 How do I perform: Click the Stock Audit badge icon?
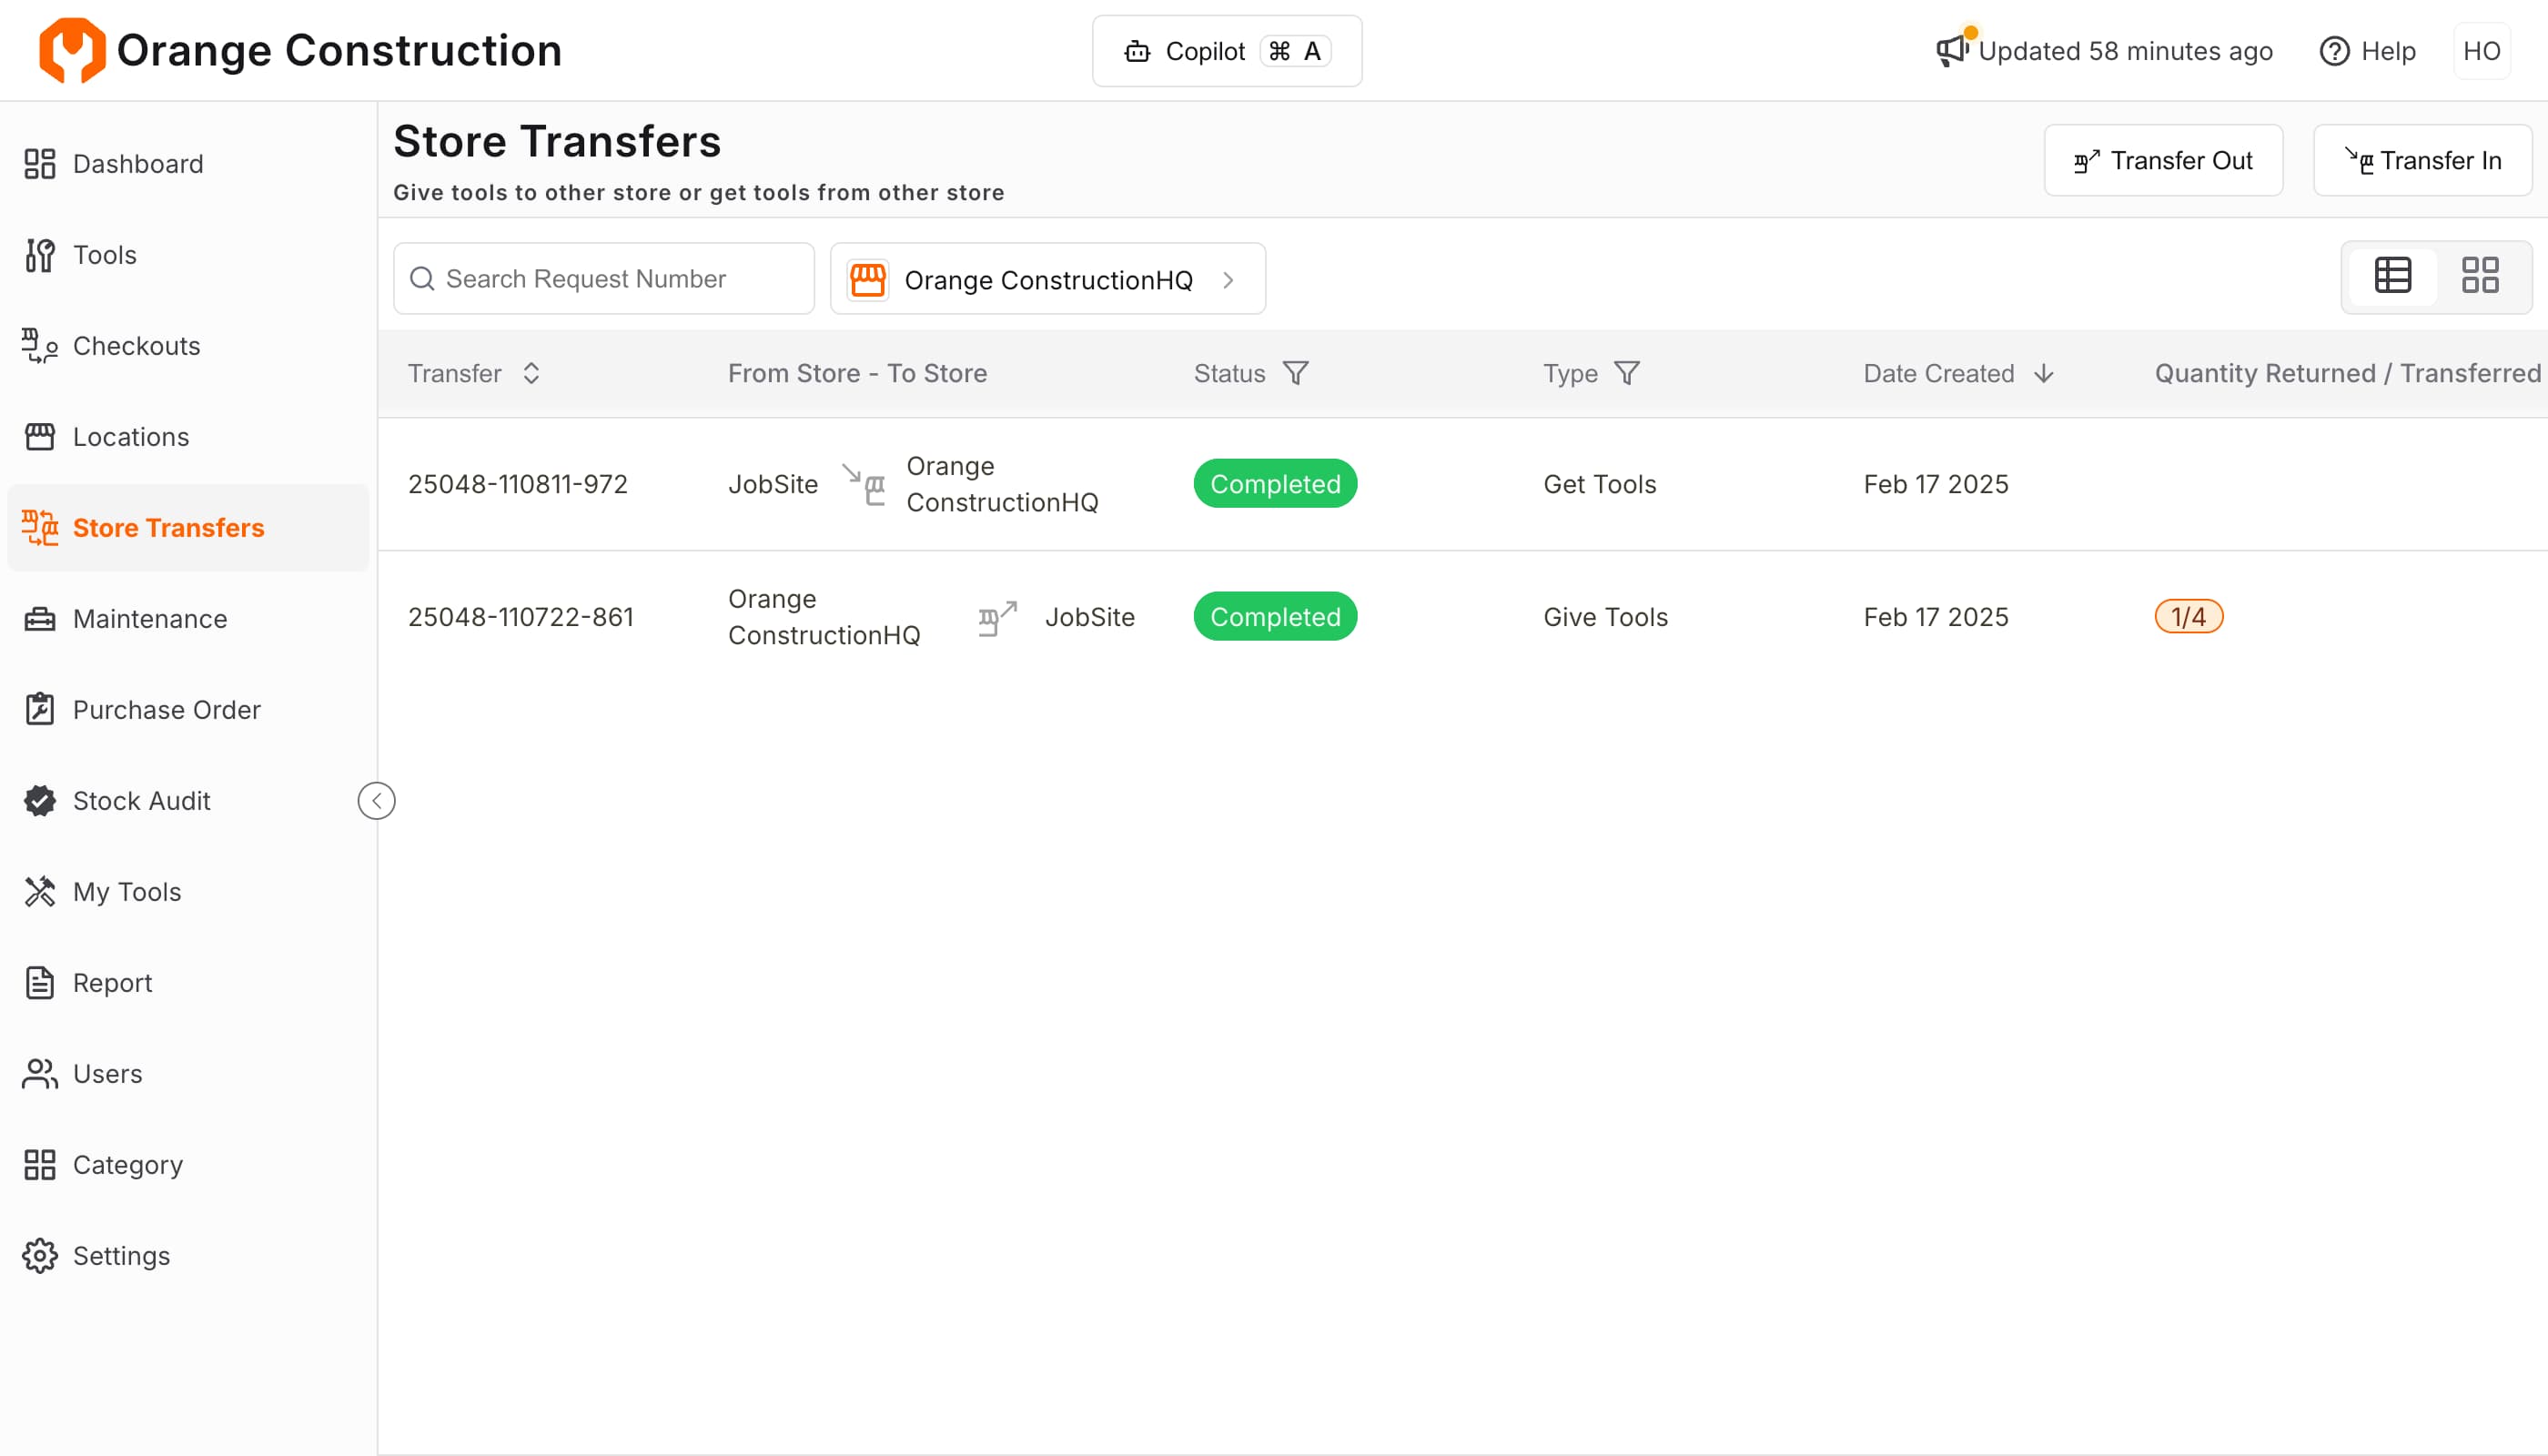coord(40,801)
